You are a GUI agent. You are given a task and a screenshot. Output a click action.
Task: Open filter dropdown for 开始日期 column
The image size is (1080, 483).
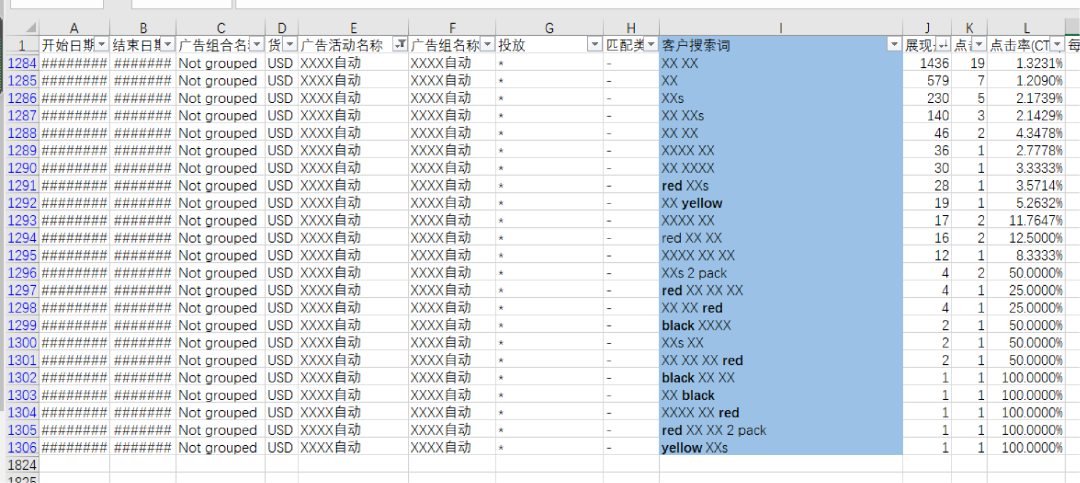100,45
